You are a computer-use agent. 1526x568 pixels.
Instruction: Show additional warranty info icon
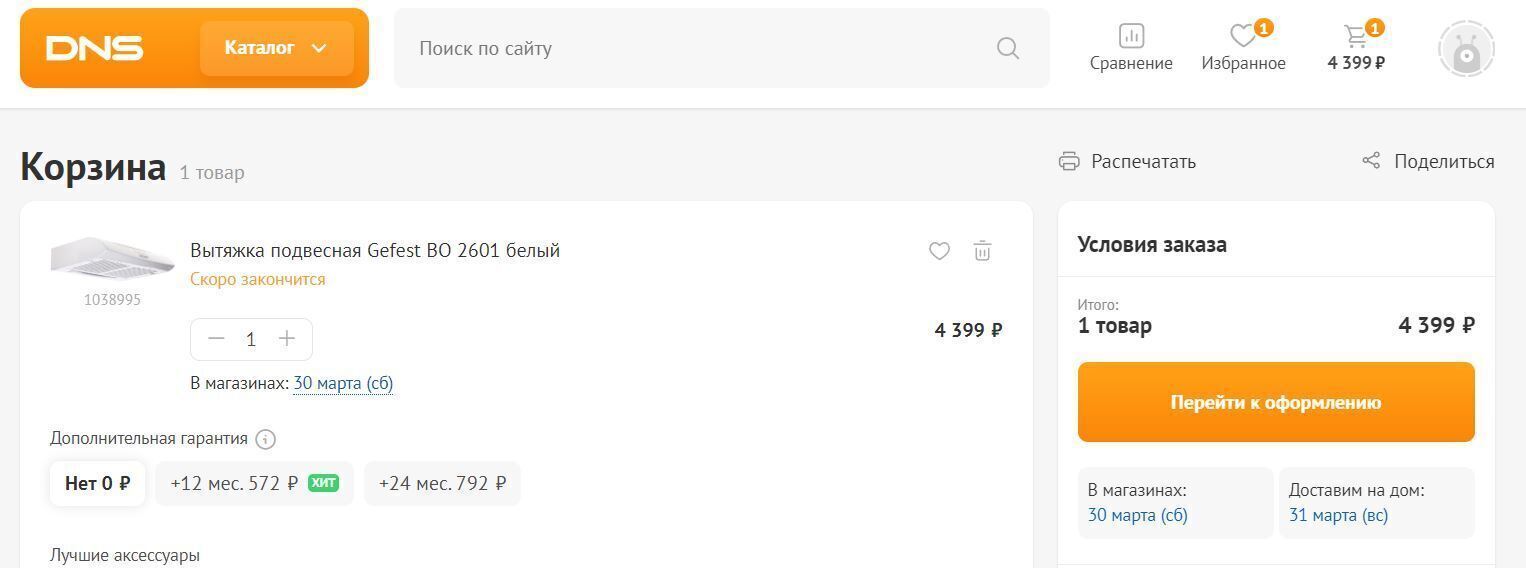pyautogui.click(x=265, y=439)
